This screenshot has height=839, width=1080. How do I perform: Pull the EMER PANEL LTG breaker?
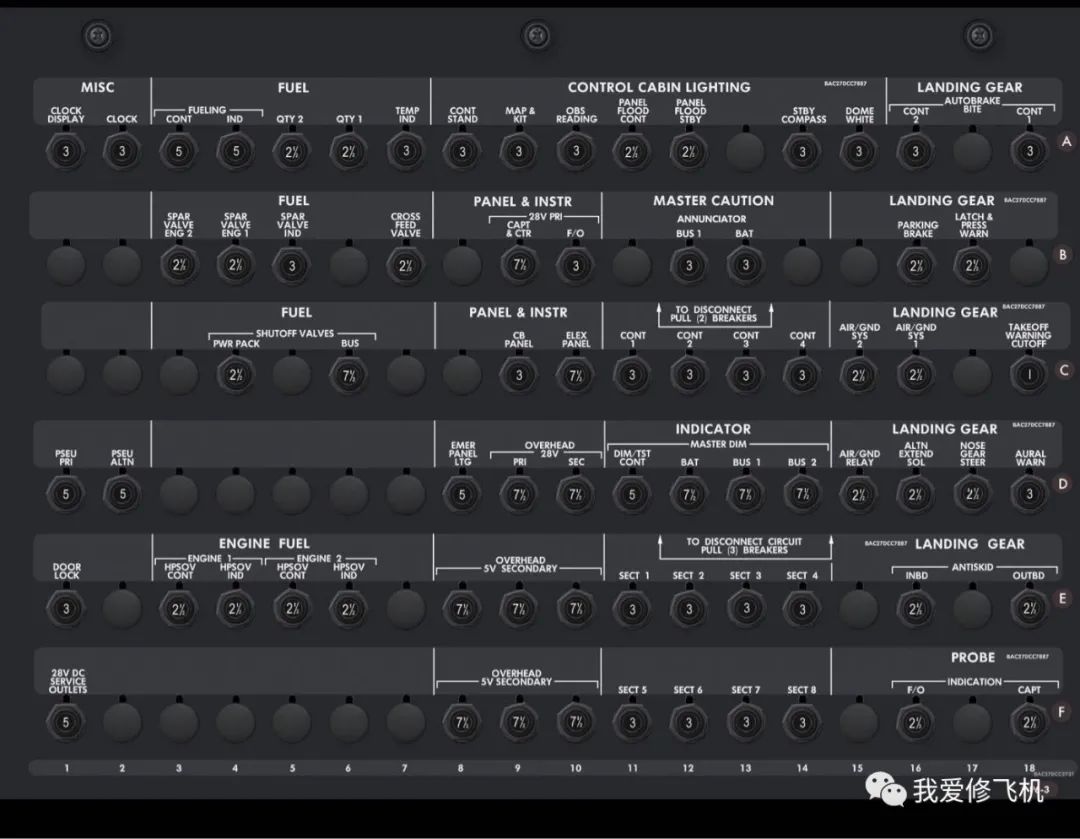[x=462, y=493]
